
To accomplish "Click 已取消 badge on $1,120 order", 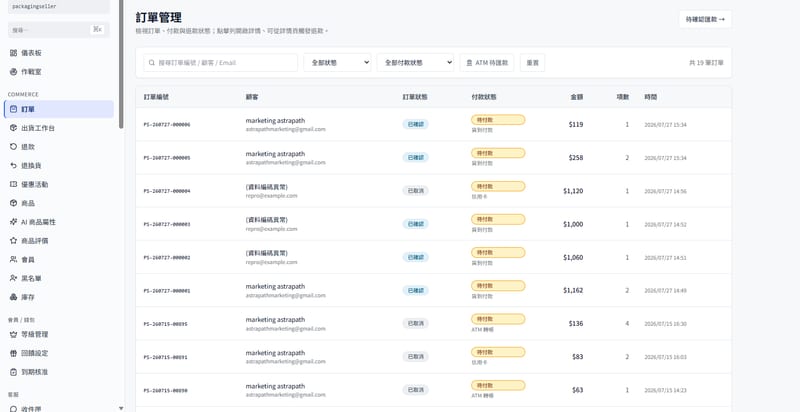I will click(415, 191).
